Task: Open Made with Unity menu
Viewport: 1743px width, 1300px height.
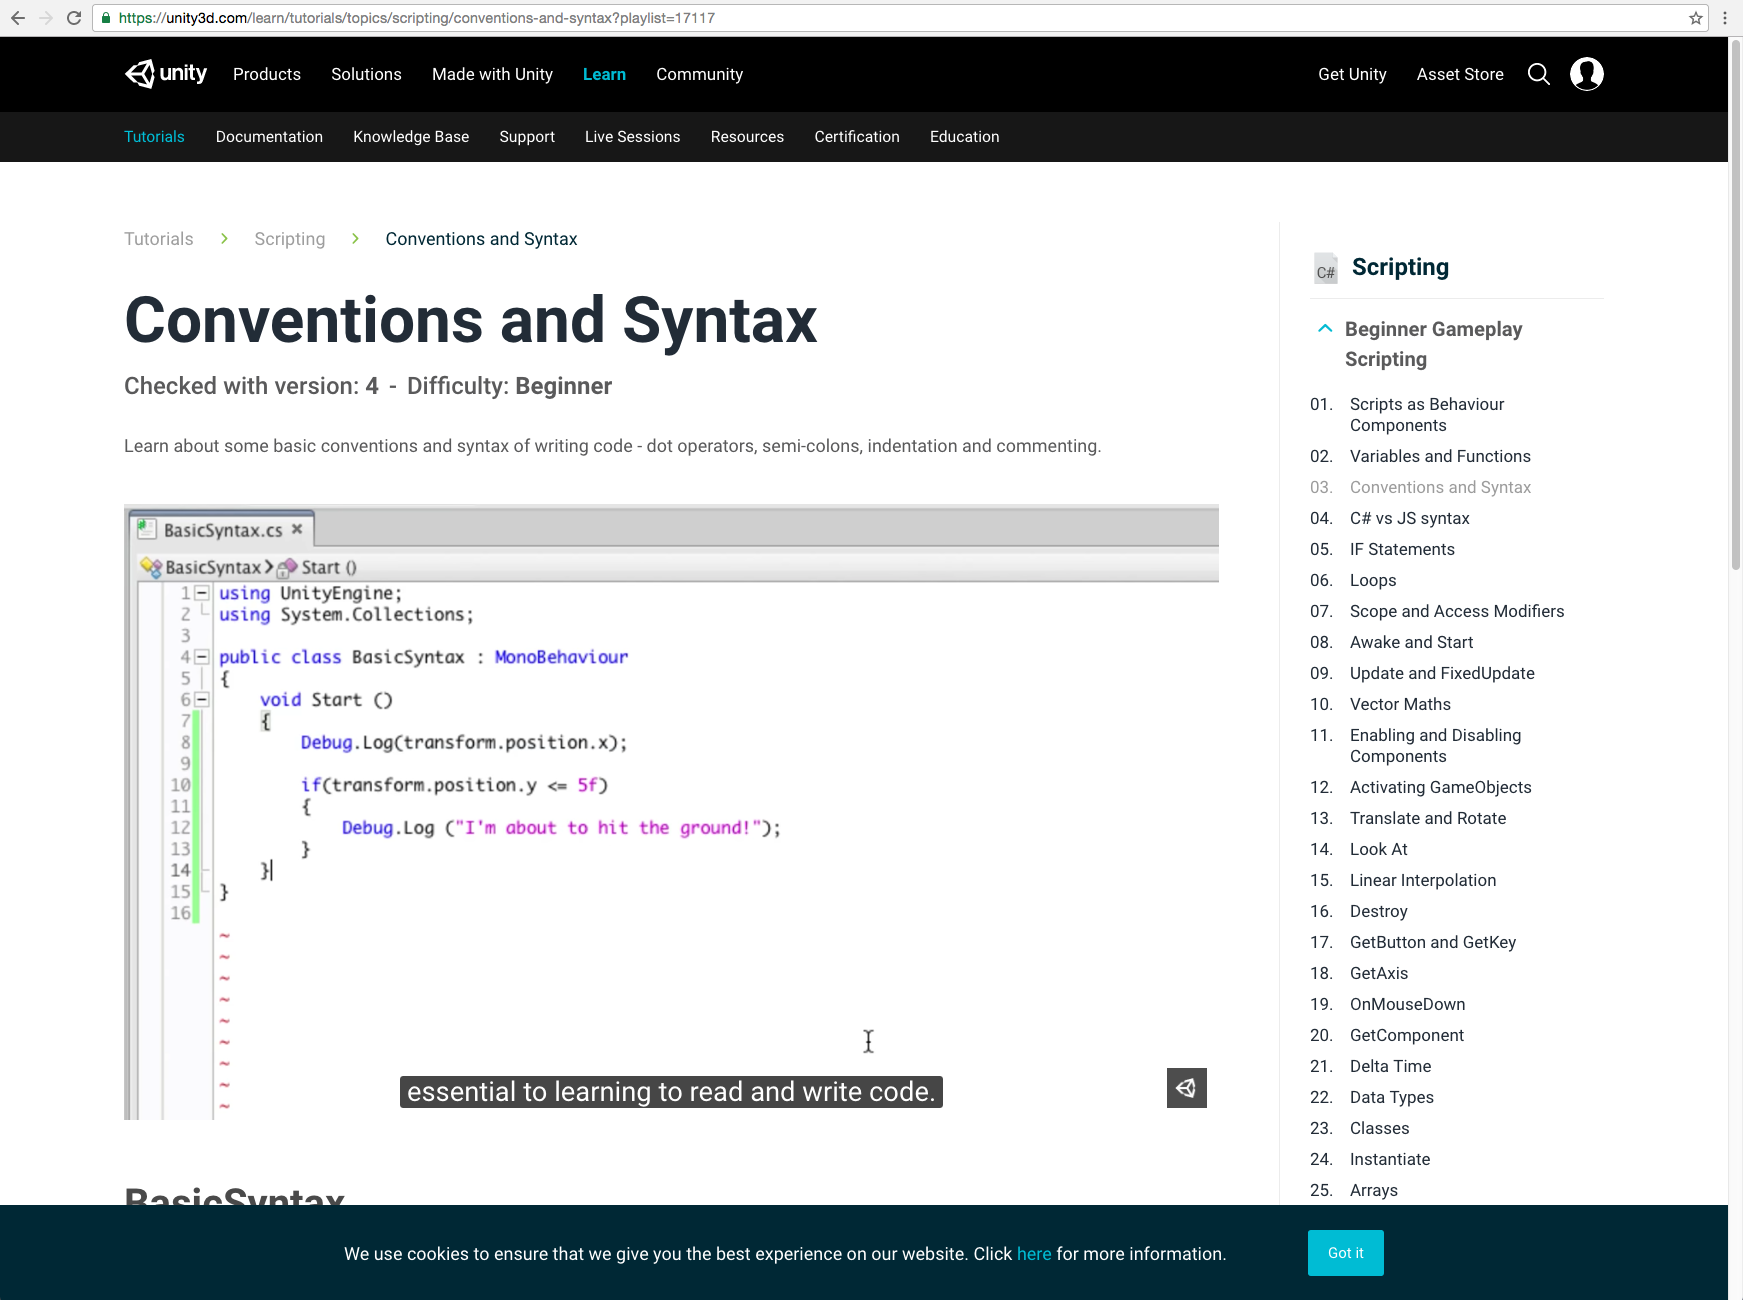Action: pos(492,74)
